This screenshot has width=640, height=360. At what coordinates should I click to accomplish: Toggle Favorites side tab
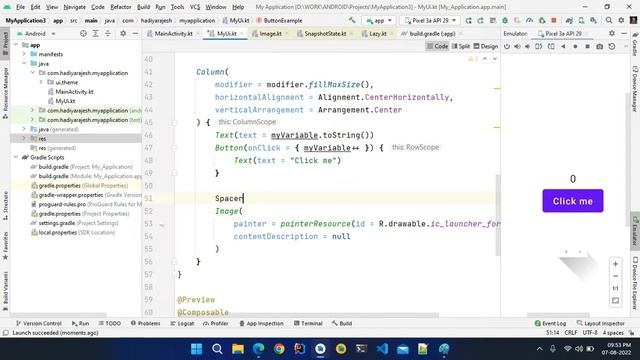(5, 245)
